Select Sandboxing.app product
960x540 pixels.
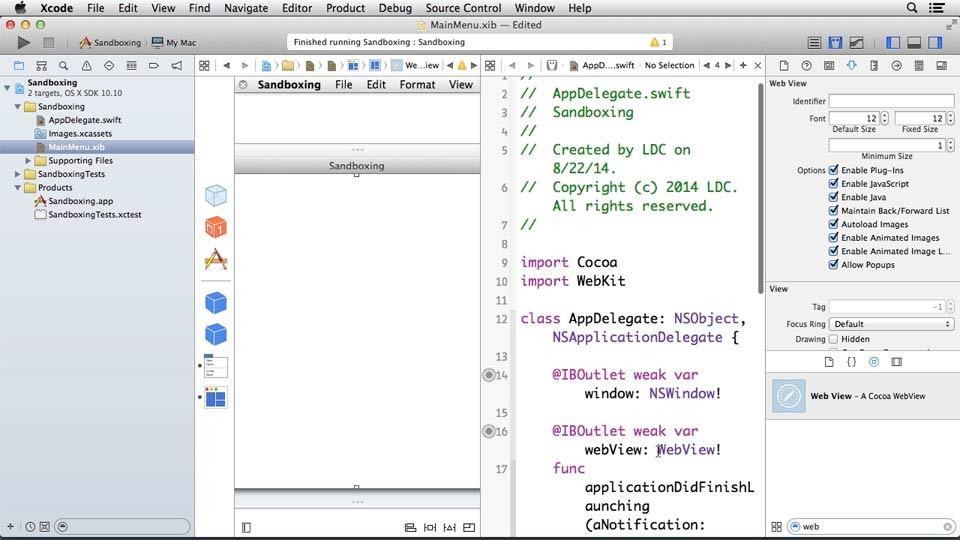click(80, 201)
